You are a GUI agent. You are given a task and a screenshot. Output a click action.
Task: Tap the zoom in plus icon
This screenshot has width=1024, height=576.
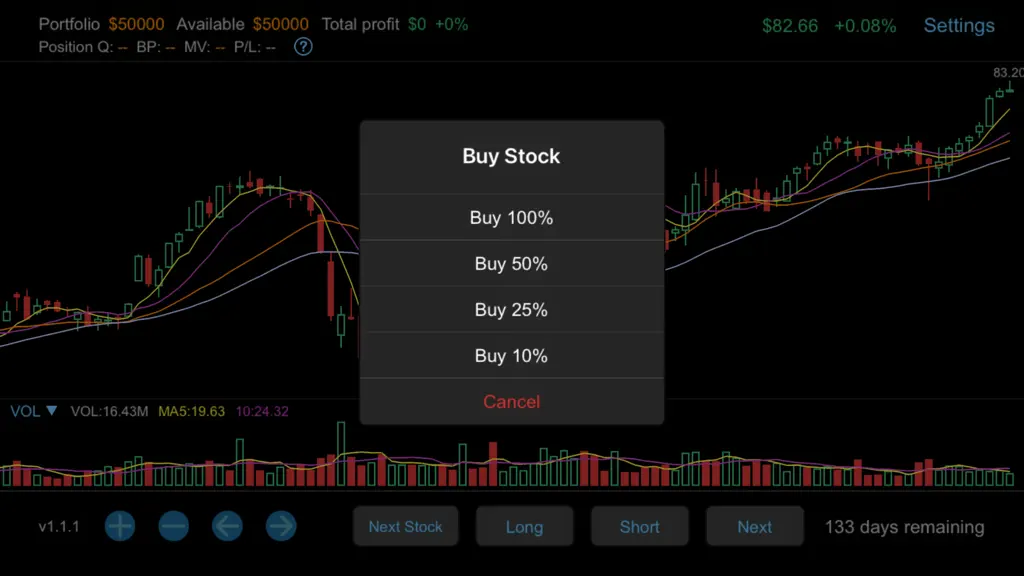click(120, 526)
